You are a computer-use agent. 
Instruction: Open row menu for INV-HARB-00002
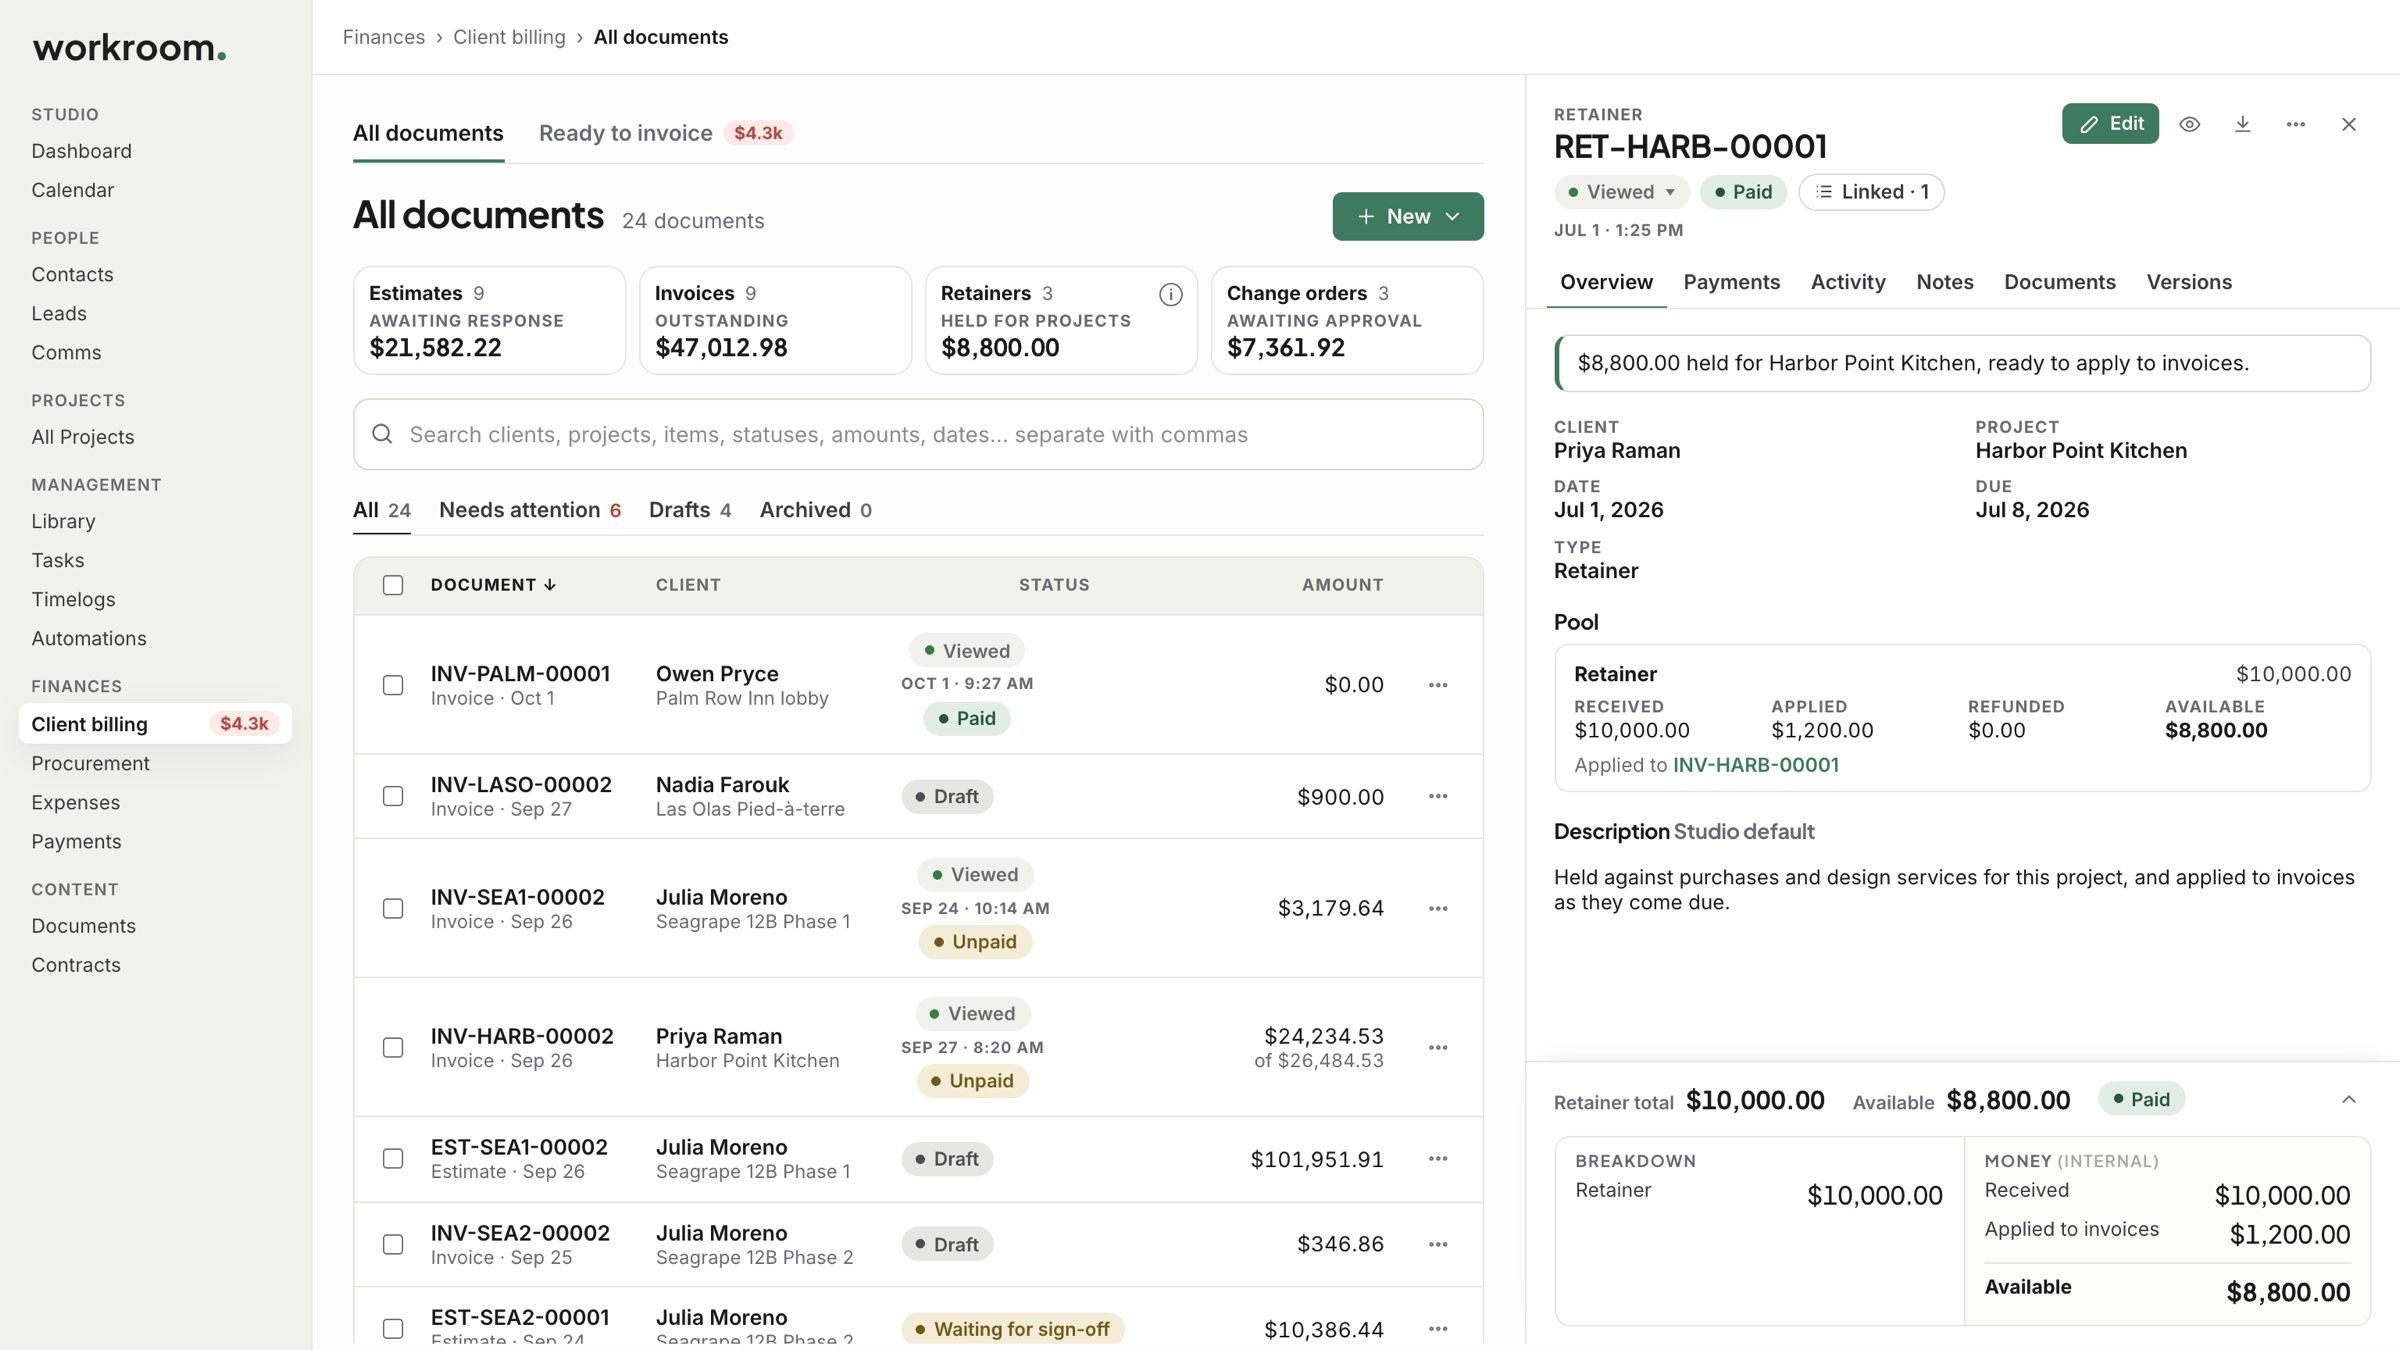(1438, 1048)
